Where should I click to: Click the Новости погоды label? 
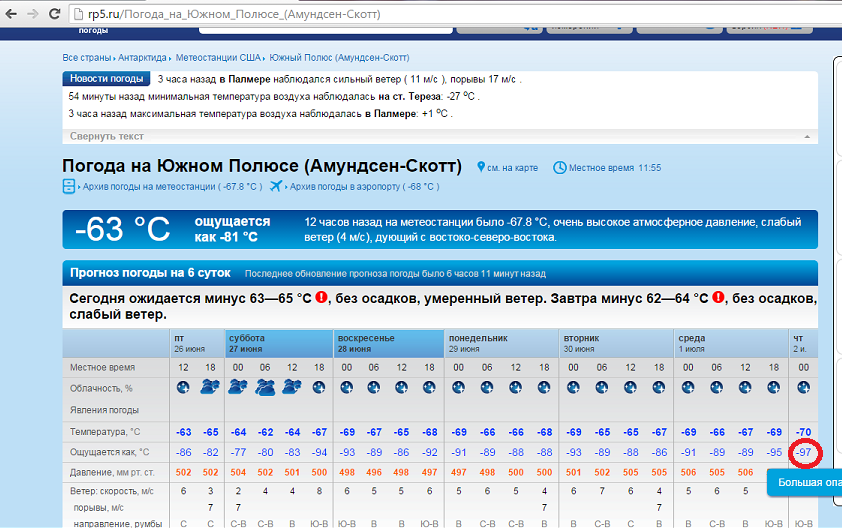coord(107,79)
